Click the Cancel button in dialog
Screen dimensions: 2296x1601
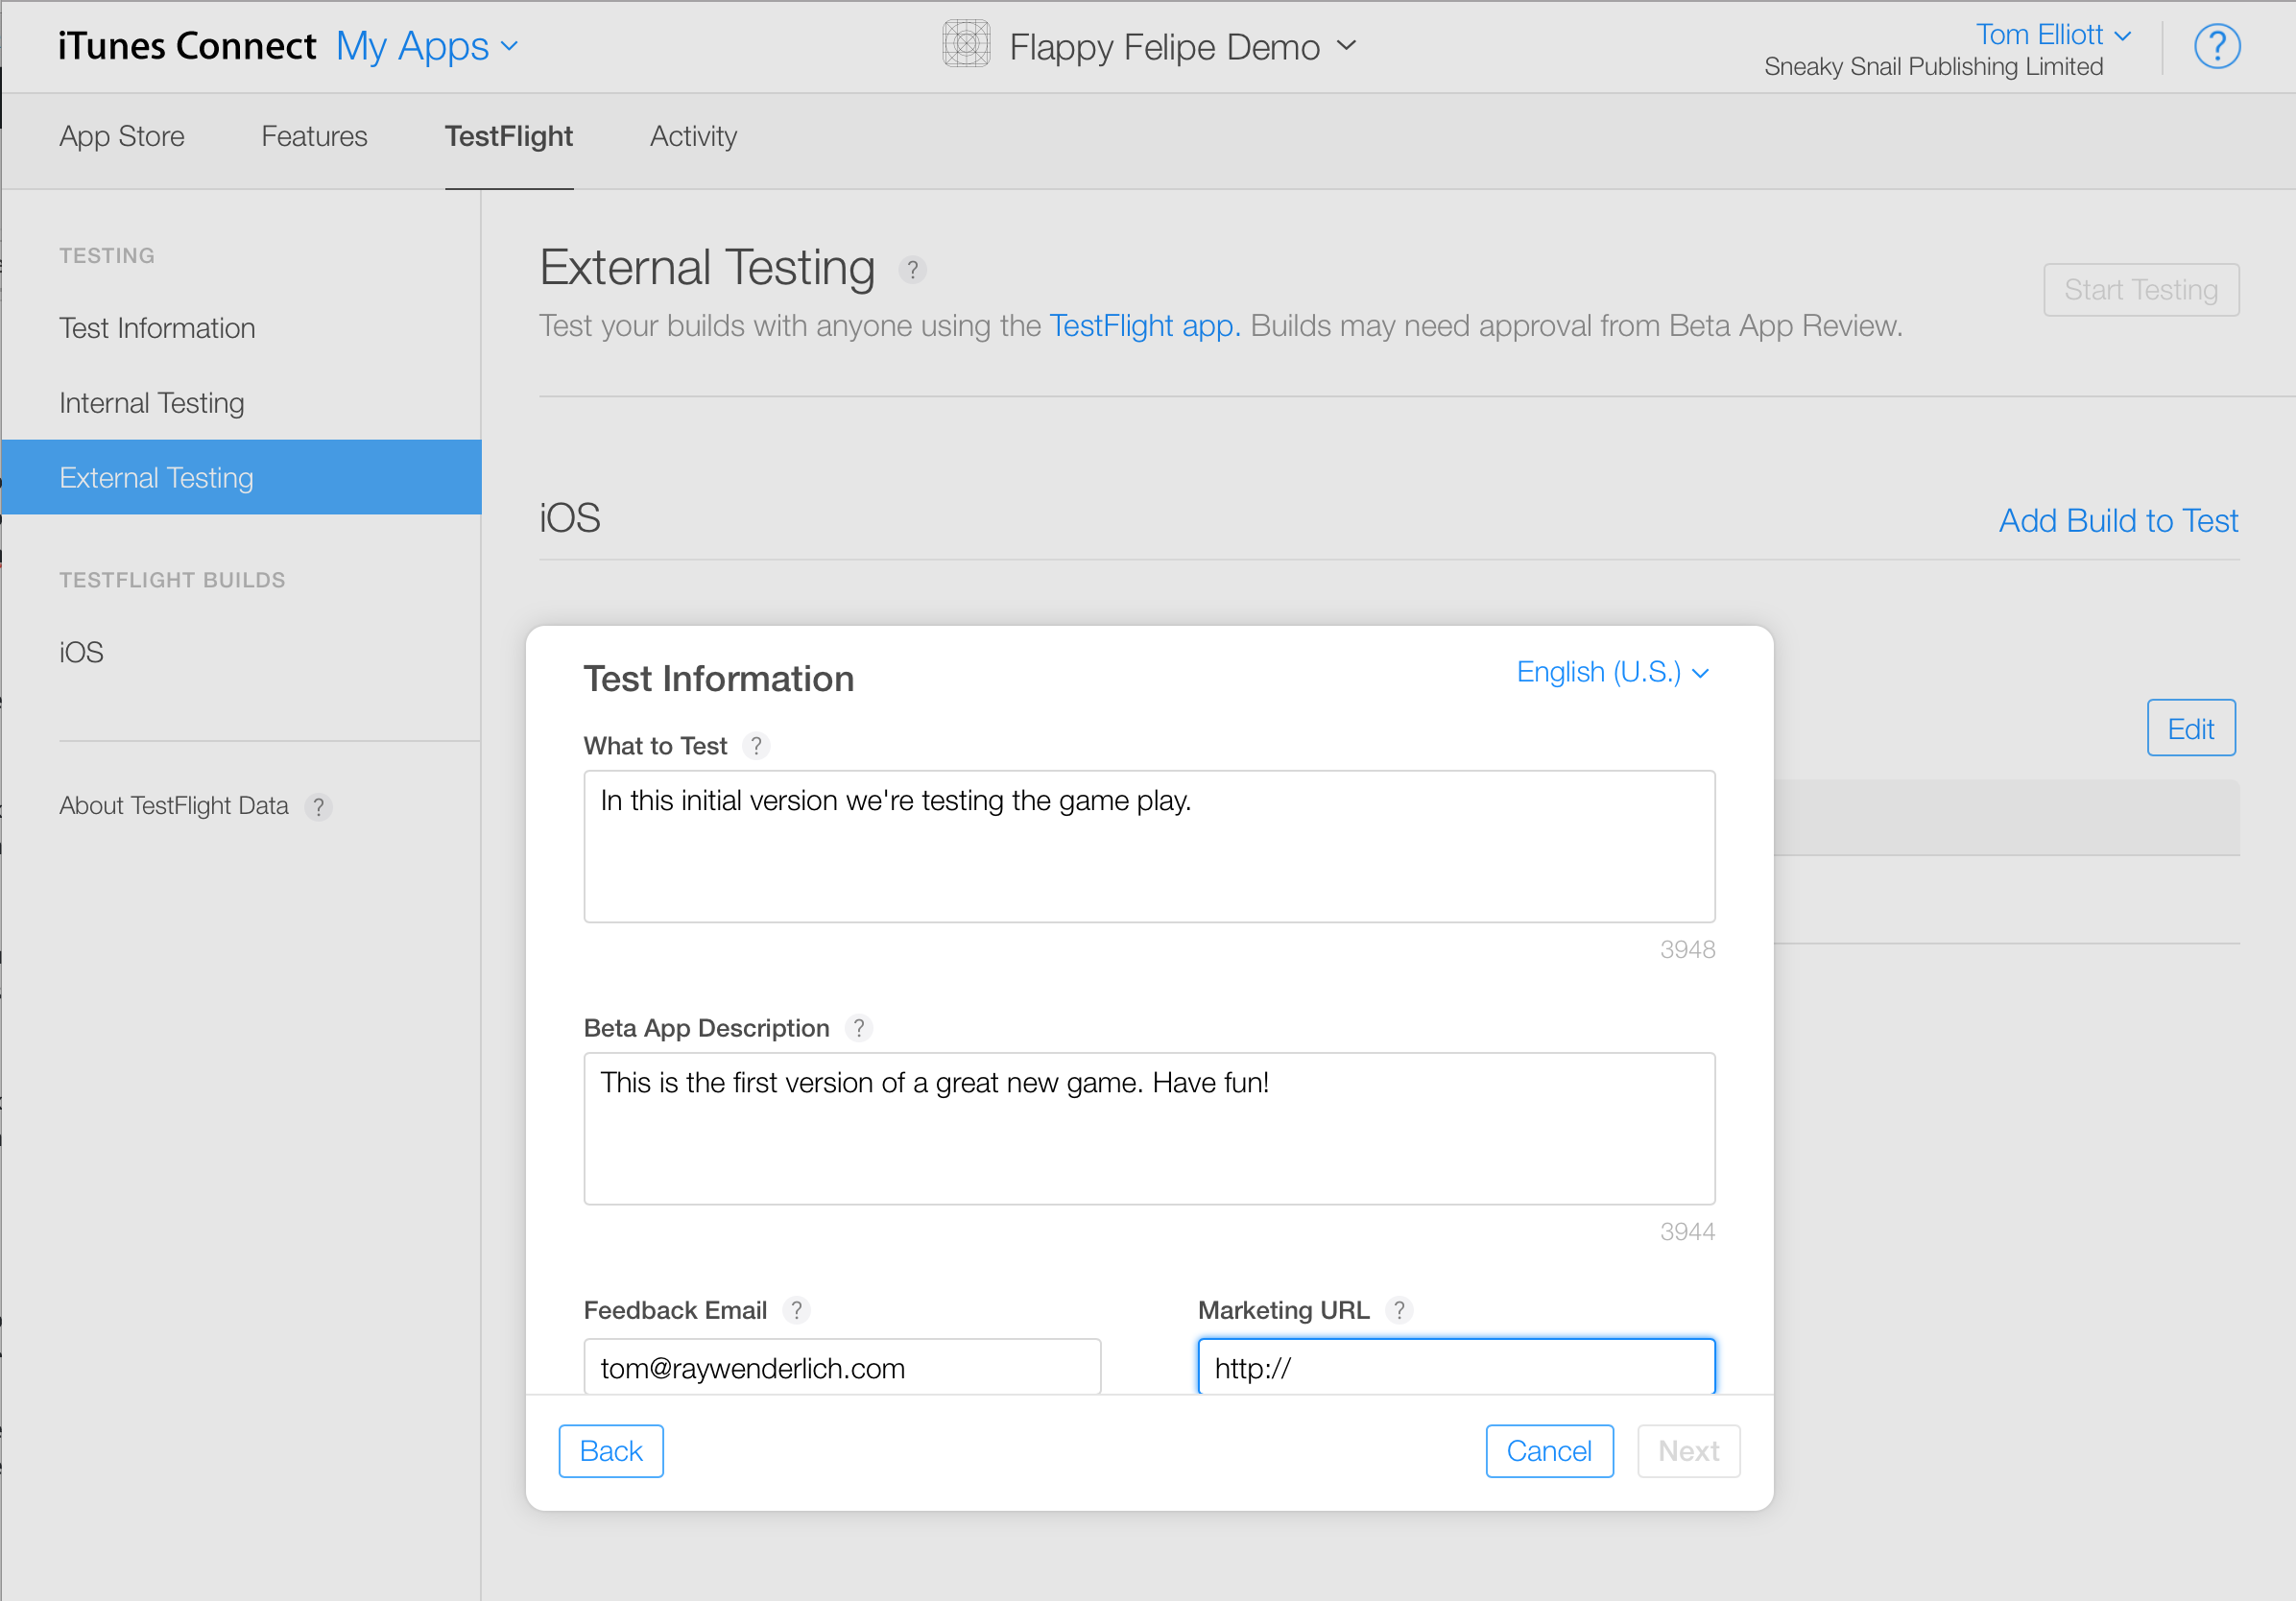pyautogui.click(x=1548, y=1451)
